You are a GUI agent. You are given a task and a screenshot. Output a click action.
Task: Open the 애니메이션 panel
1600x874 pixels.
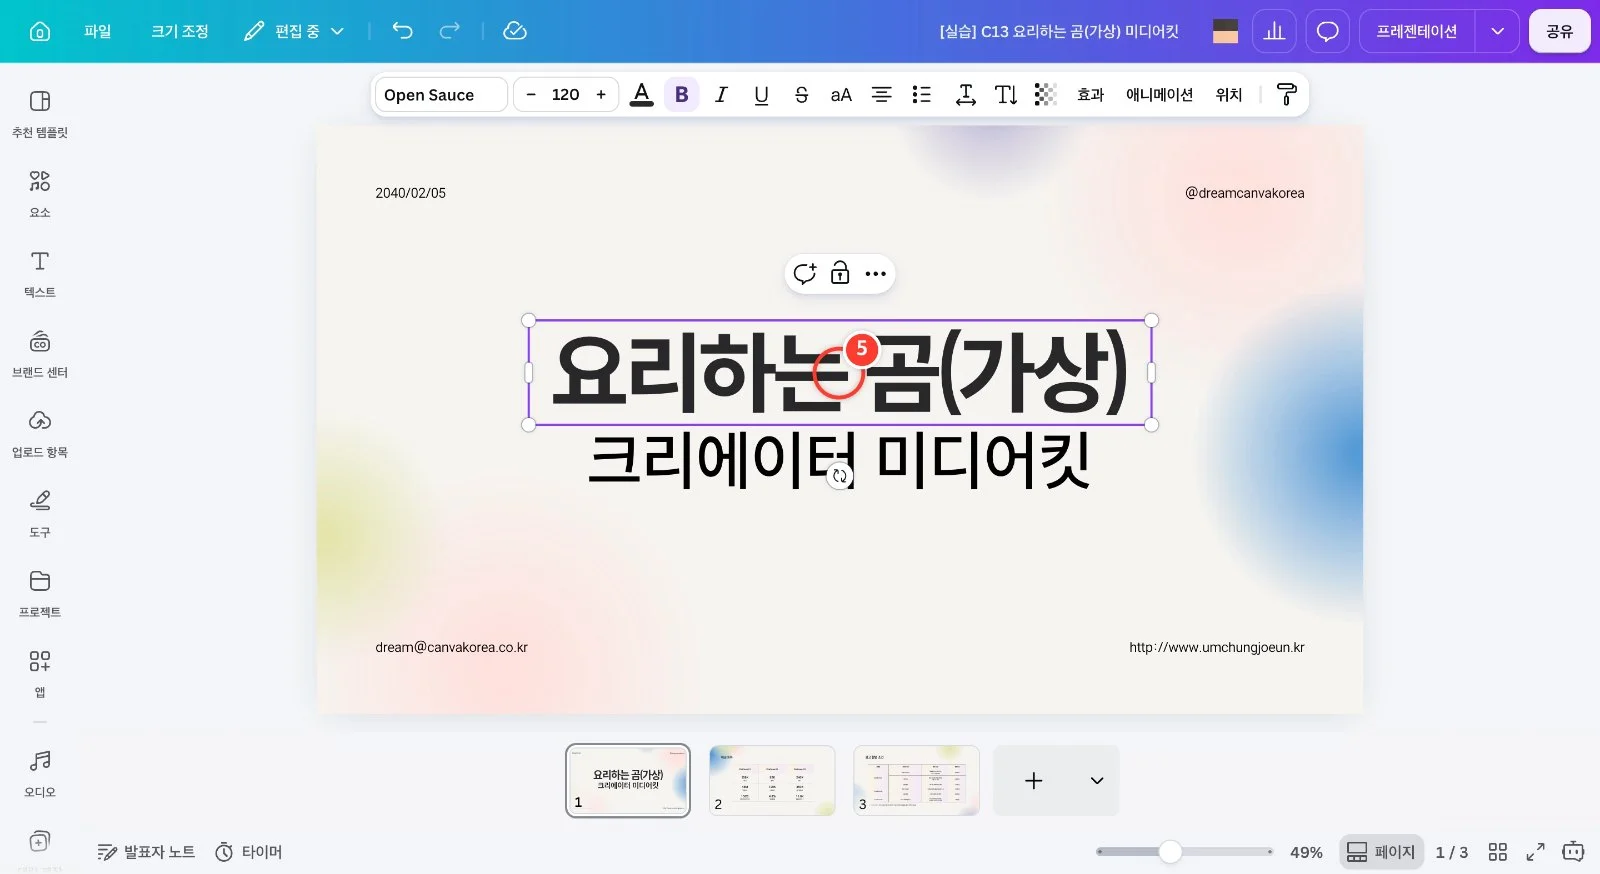(1159, 94)
